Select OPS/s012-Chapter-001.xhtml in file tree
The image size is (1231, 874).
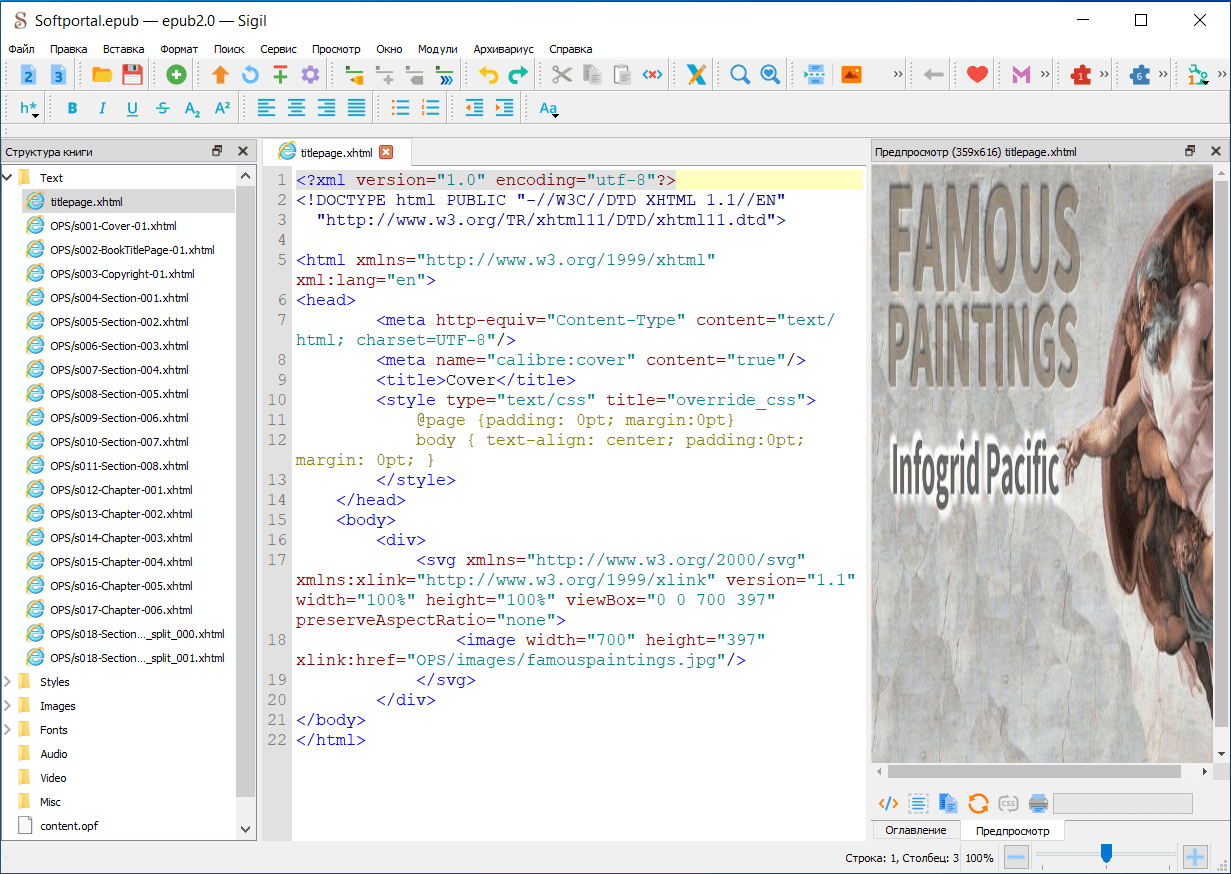121,490
